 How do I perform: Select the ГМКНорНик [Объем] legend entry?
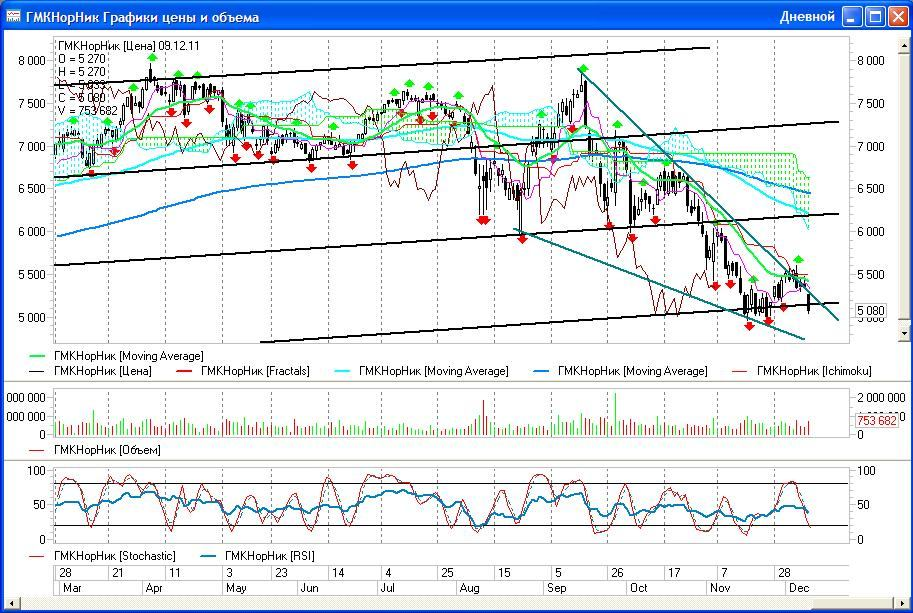tap(95, 450)
